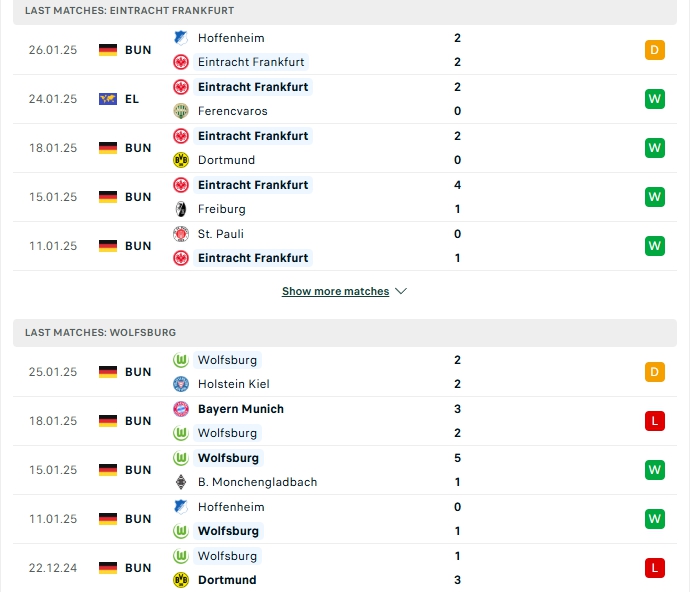The image size is (690, 592).
Task: Click Last Matches: Wolfsburg section header
Action: click(x=345, y=333)
